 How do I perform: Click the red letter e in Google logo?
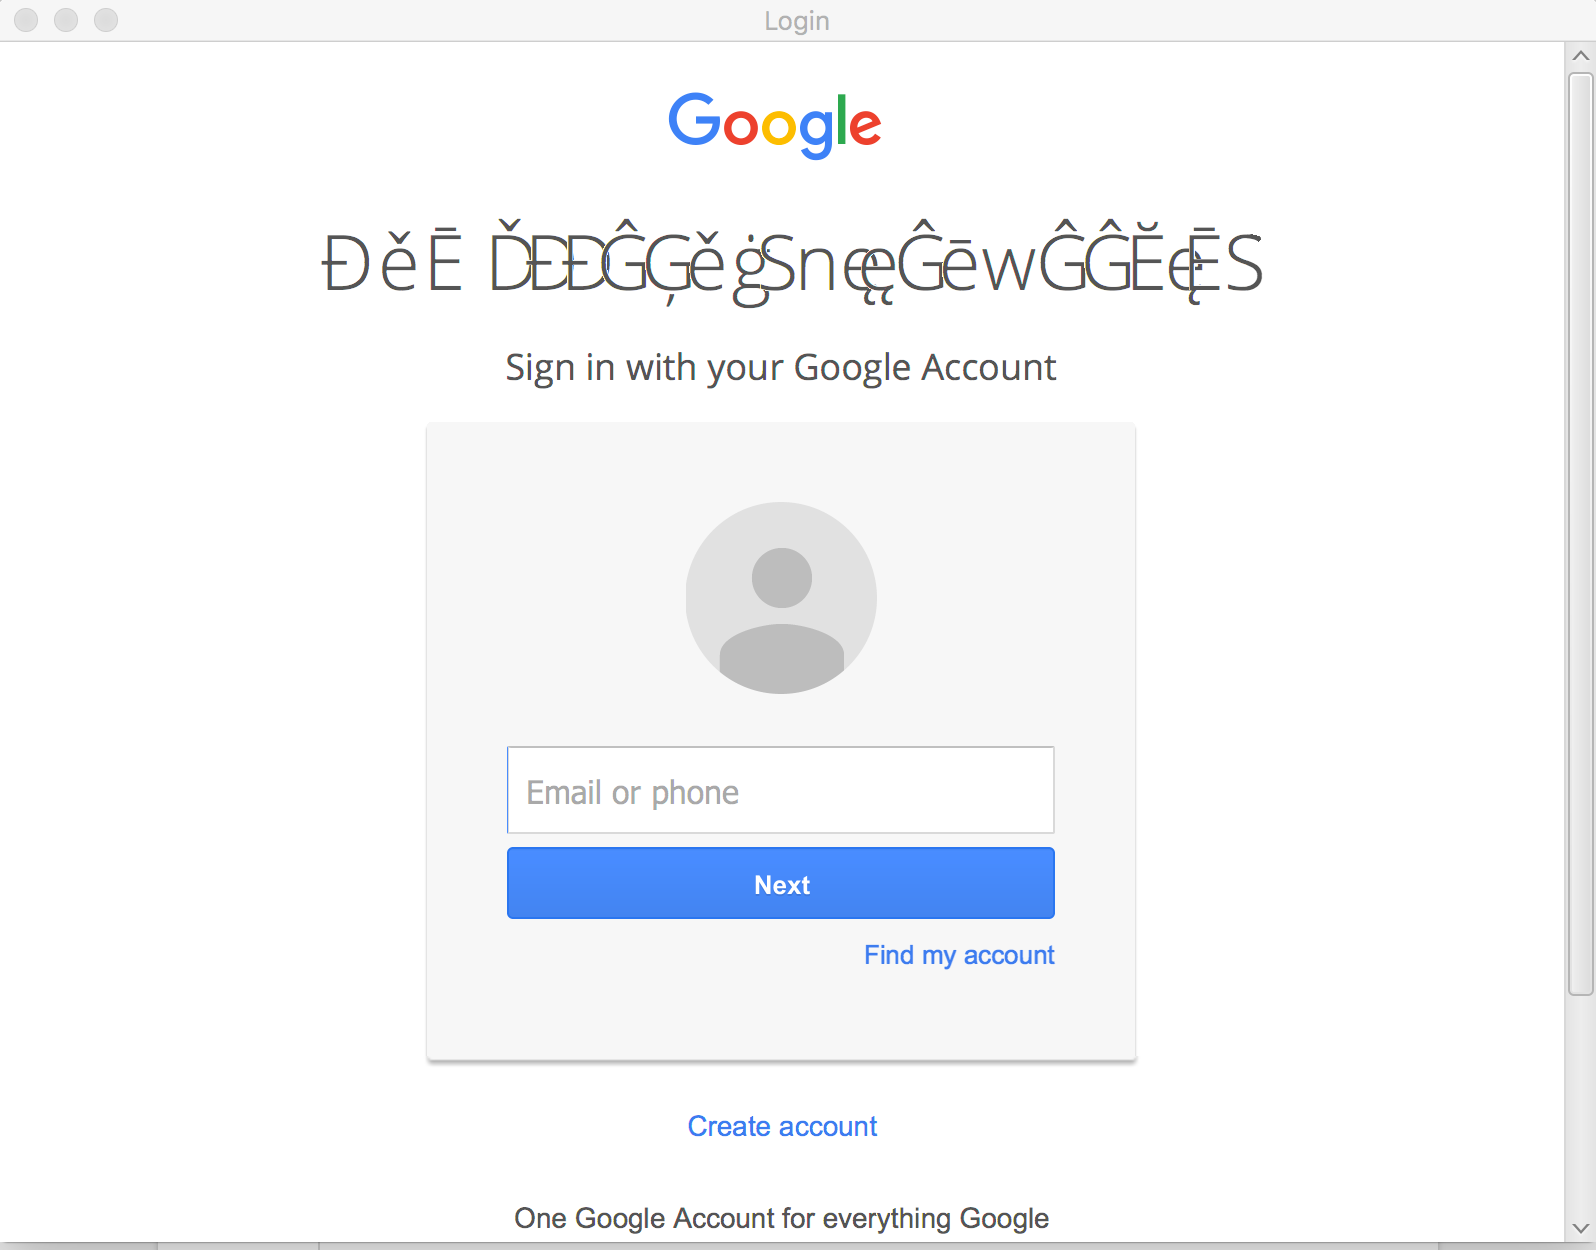(866, 129)
